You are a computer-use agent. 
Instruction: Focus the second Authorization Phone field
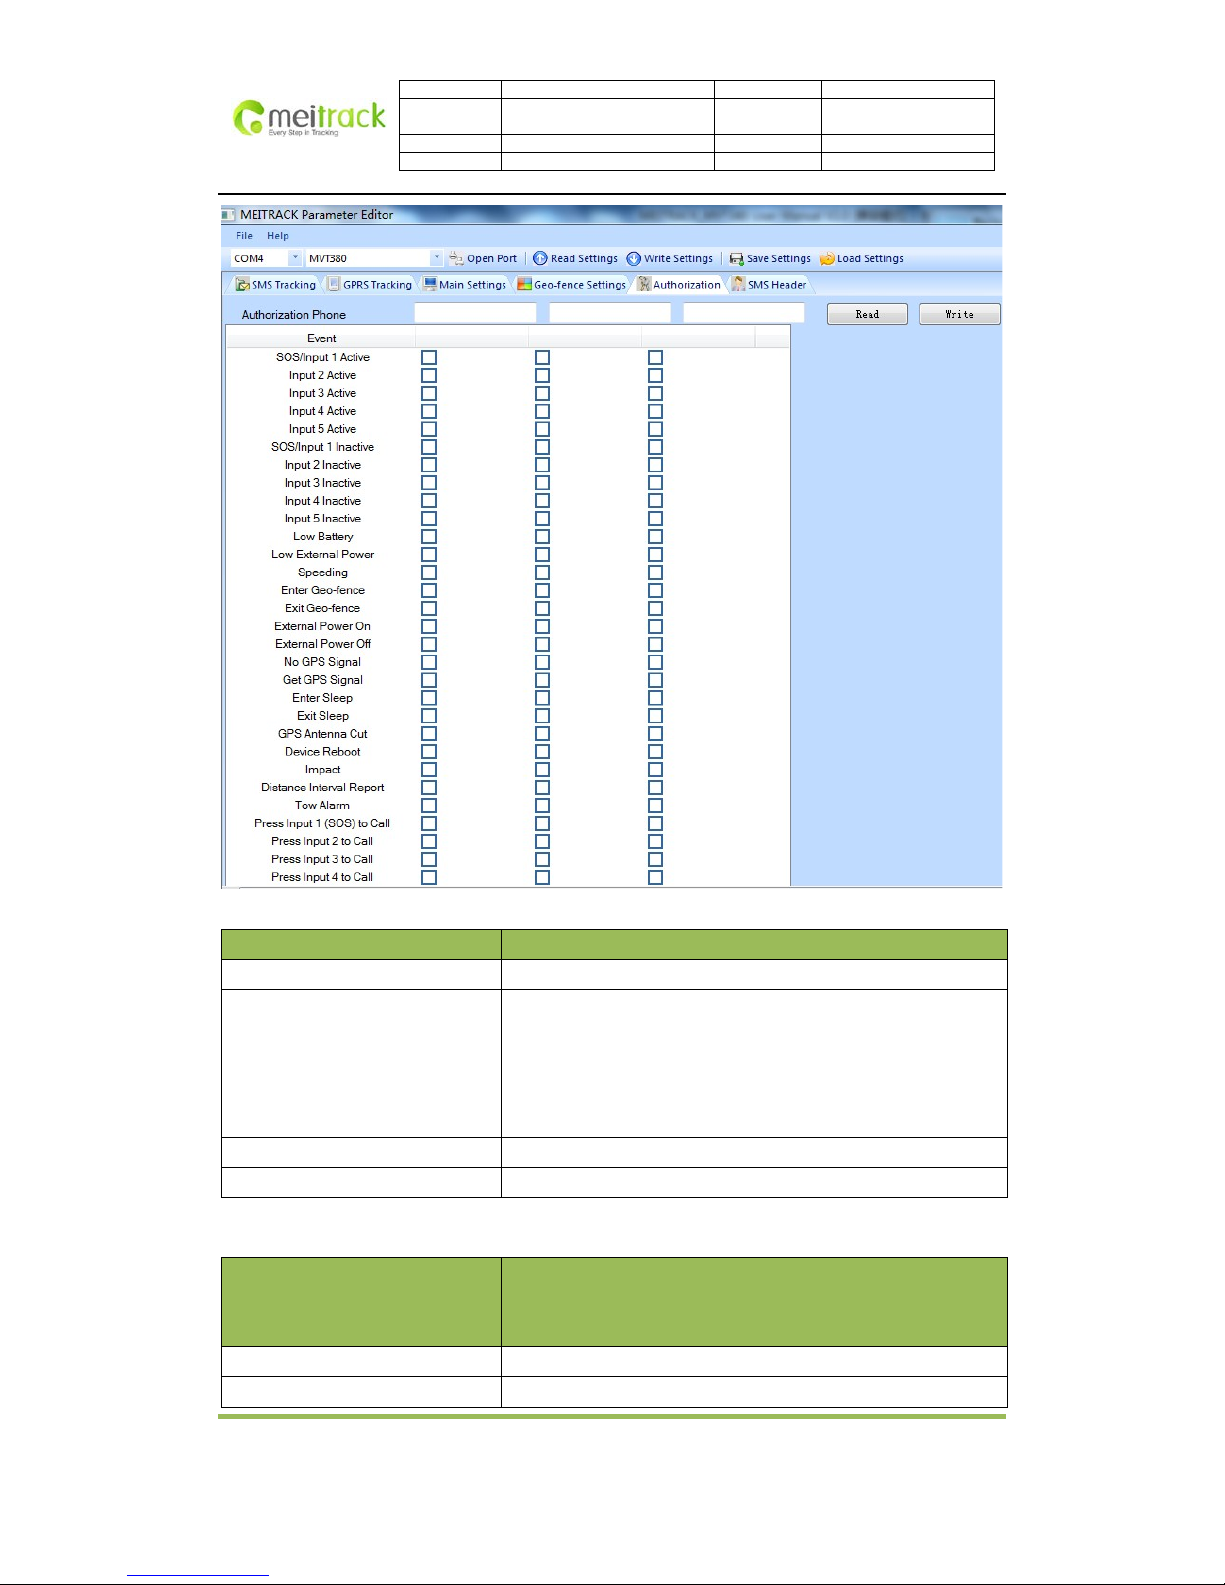pos(610,313)
